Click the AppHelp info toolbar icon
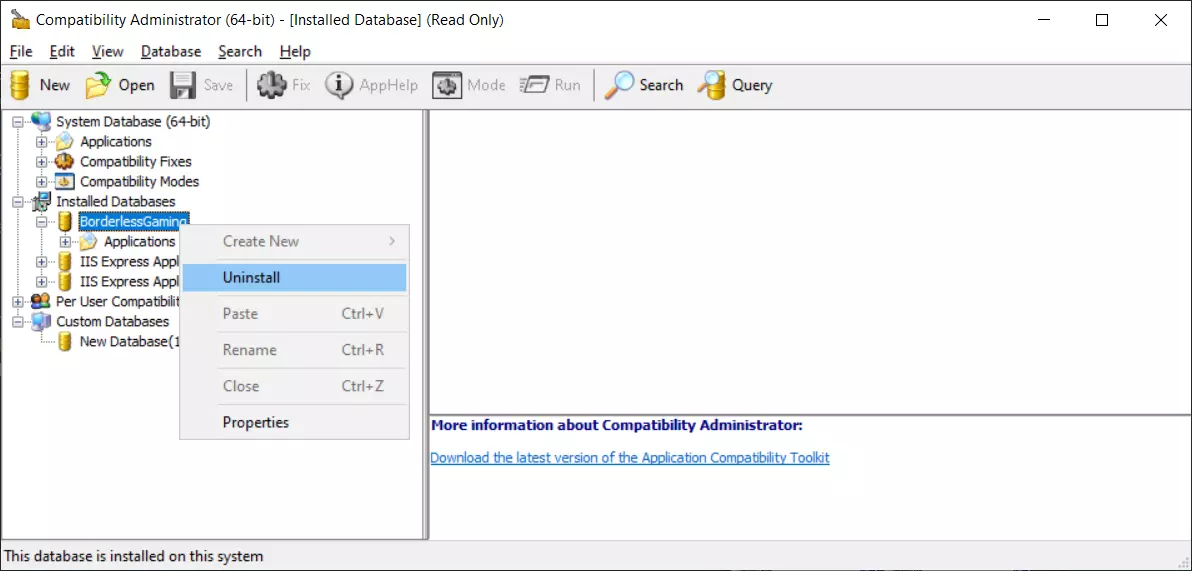This screenshot has height=571, width=1192. [x=339, y=85]
